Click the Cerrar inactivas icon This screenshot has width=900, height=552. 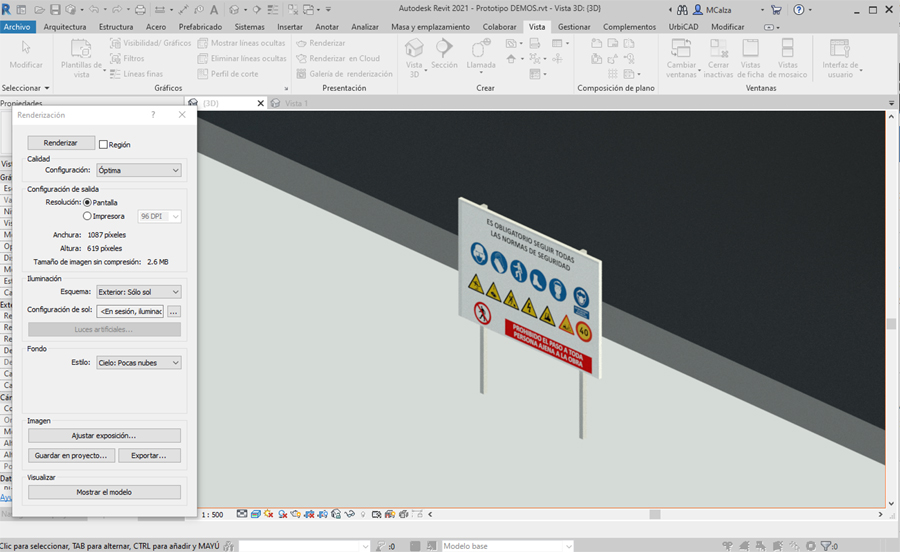click(x=718, y=49)
